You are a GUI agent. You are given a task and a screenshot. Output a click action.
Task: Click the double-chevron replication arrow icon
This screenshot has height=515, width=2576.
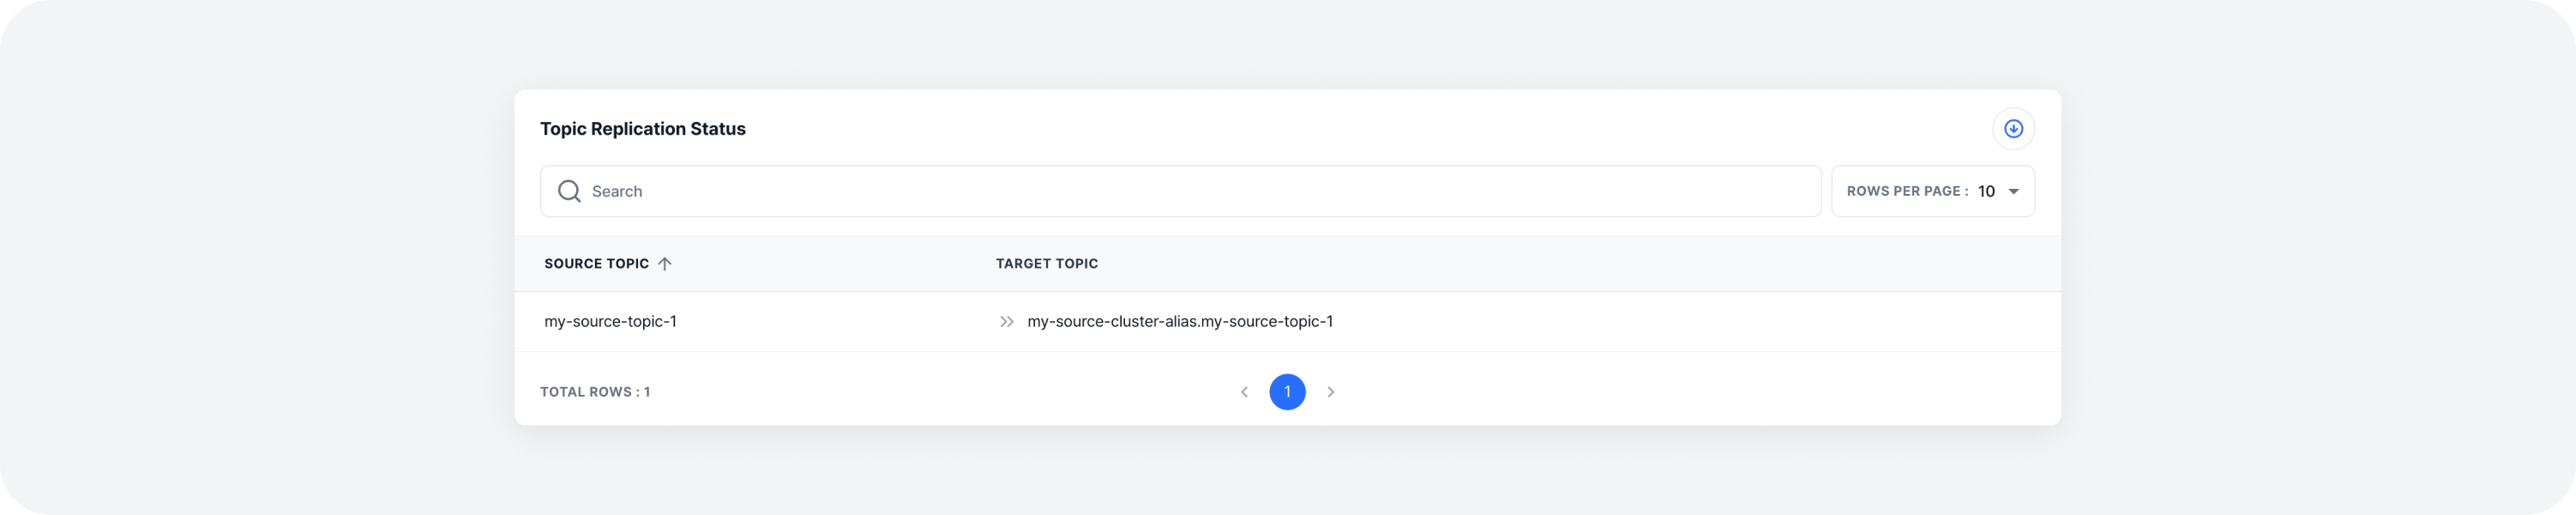pos(1007,321)
